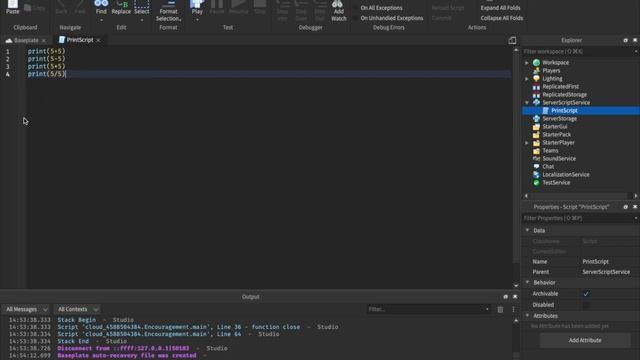Open the Find dropdown arrow
640x360 pixels.
point(101,20)
